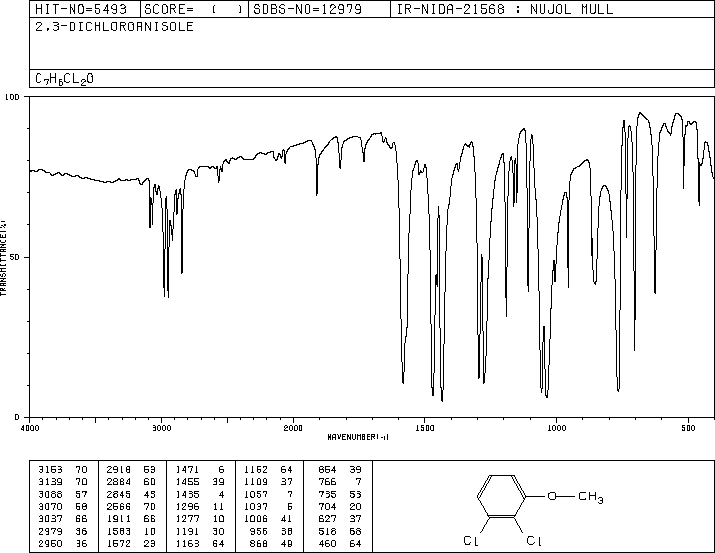Click the x-axis tick label '3000'
This screenshot has height=553, width=715.
point(161,428)
